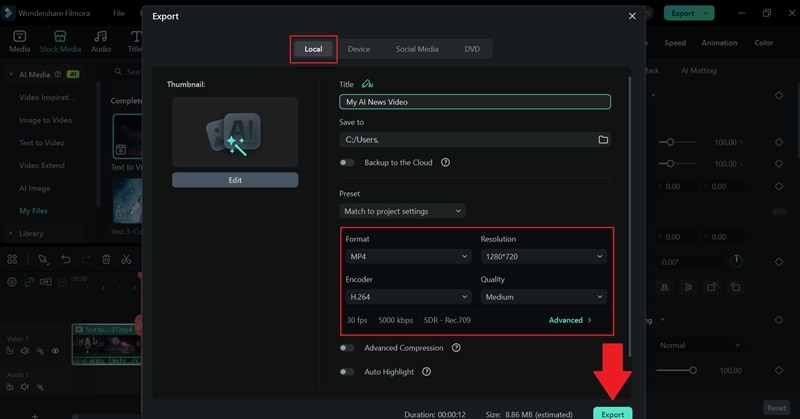The width and height of the screenshot is (800, 419).
Task: Flip the clip vertically in the properties panel
Action: (688, 287)
